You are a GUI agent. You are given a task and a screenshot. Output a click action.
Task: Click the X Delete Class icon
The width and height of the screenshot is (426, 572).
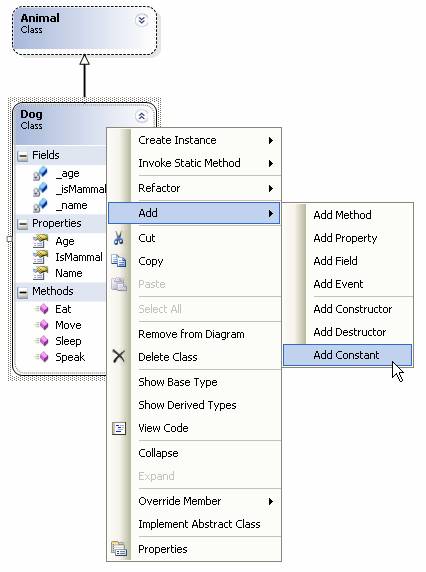[x=119, y=356]
